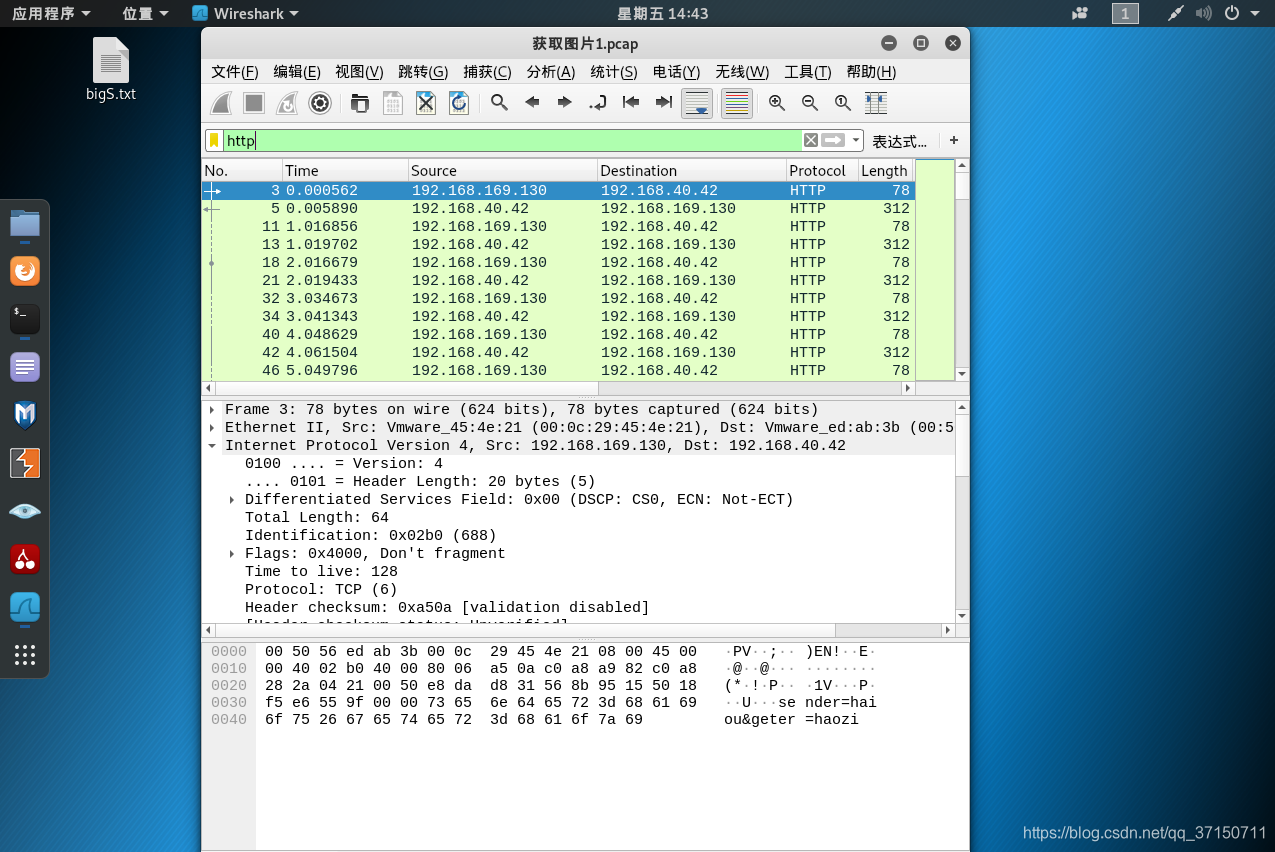Launch Firefox from the dock
1275x852 pixels.
pyautogui.click(x=25, y=271)
